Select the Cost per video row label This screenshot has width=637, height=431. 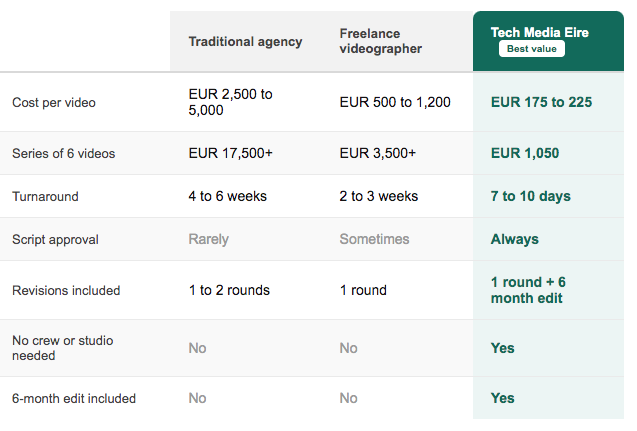click(x=54, y=102)
